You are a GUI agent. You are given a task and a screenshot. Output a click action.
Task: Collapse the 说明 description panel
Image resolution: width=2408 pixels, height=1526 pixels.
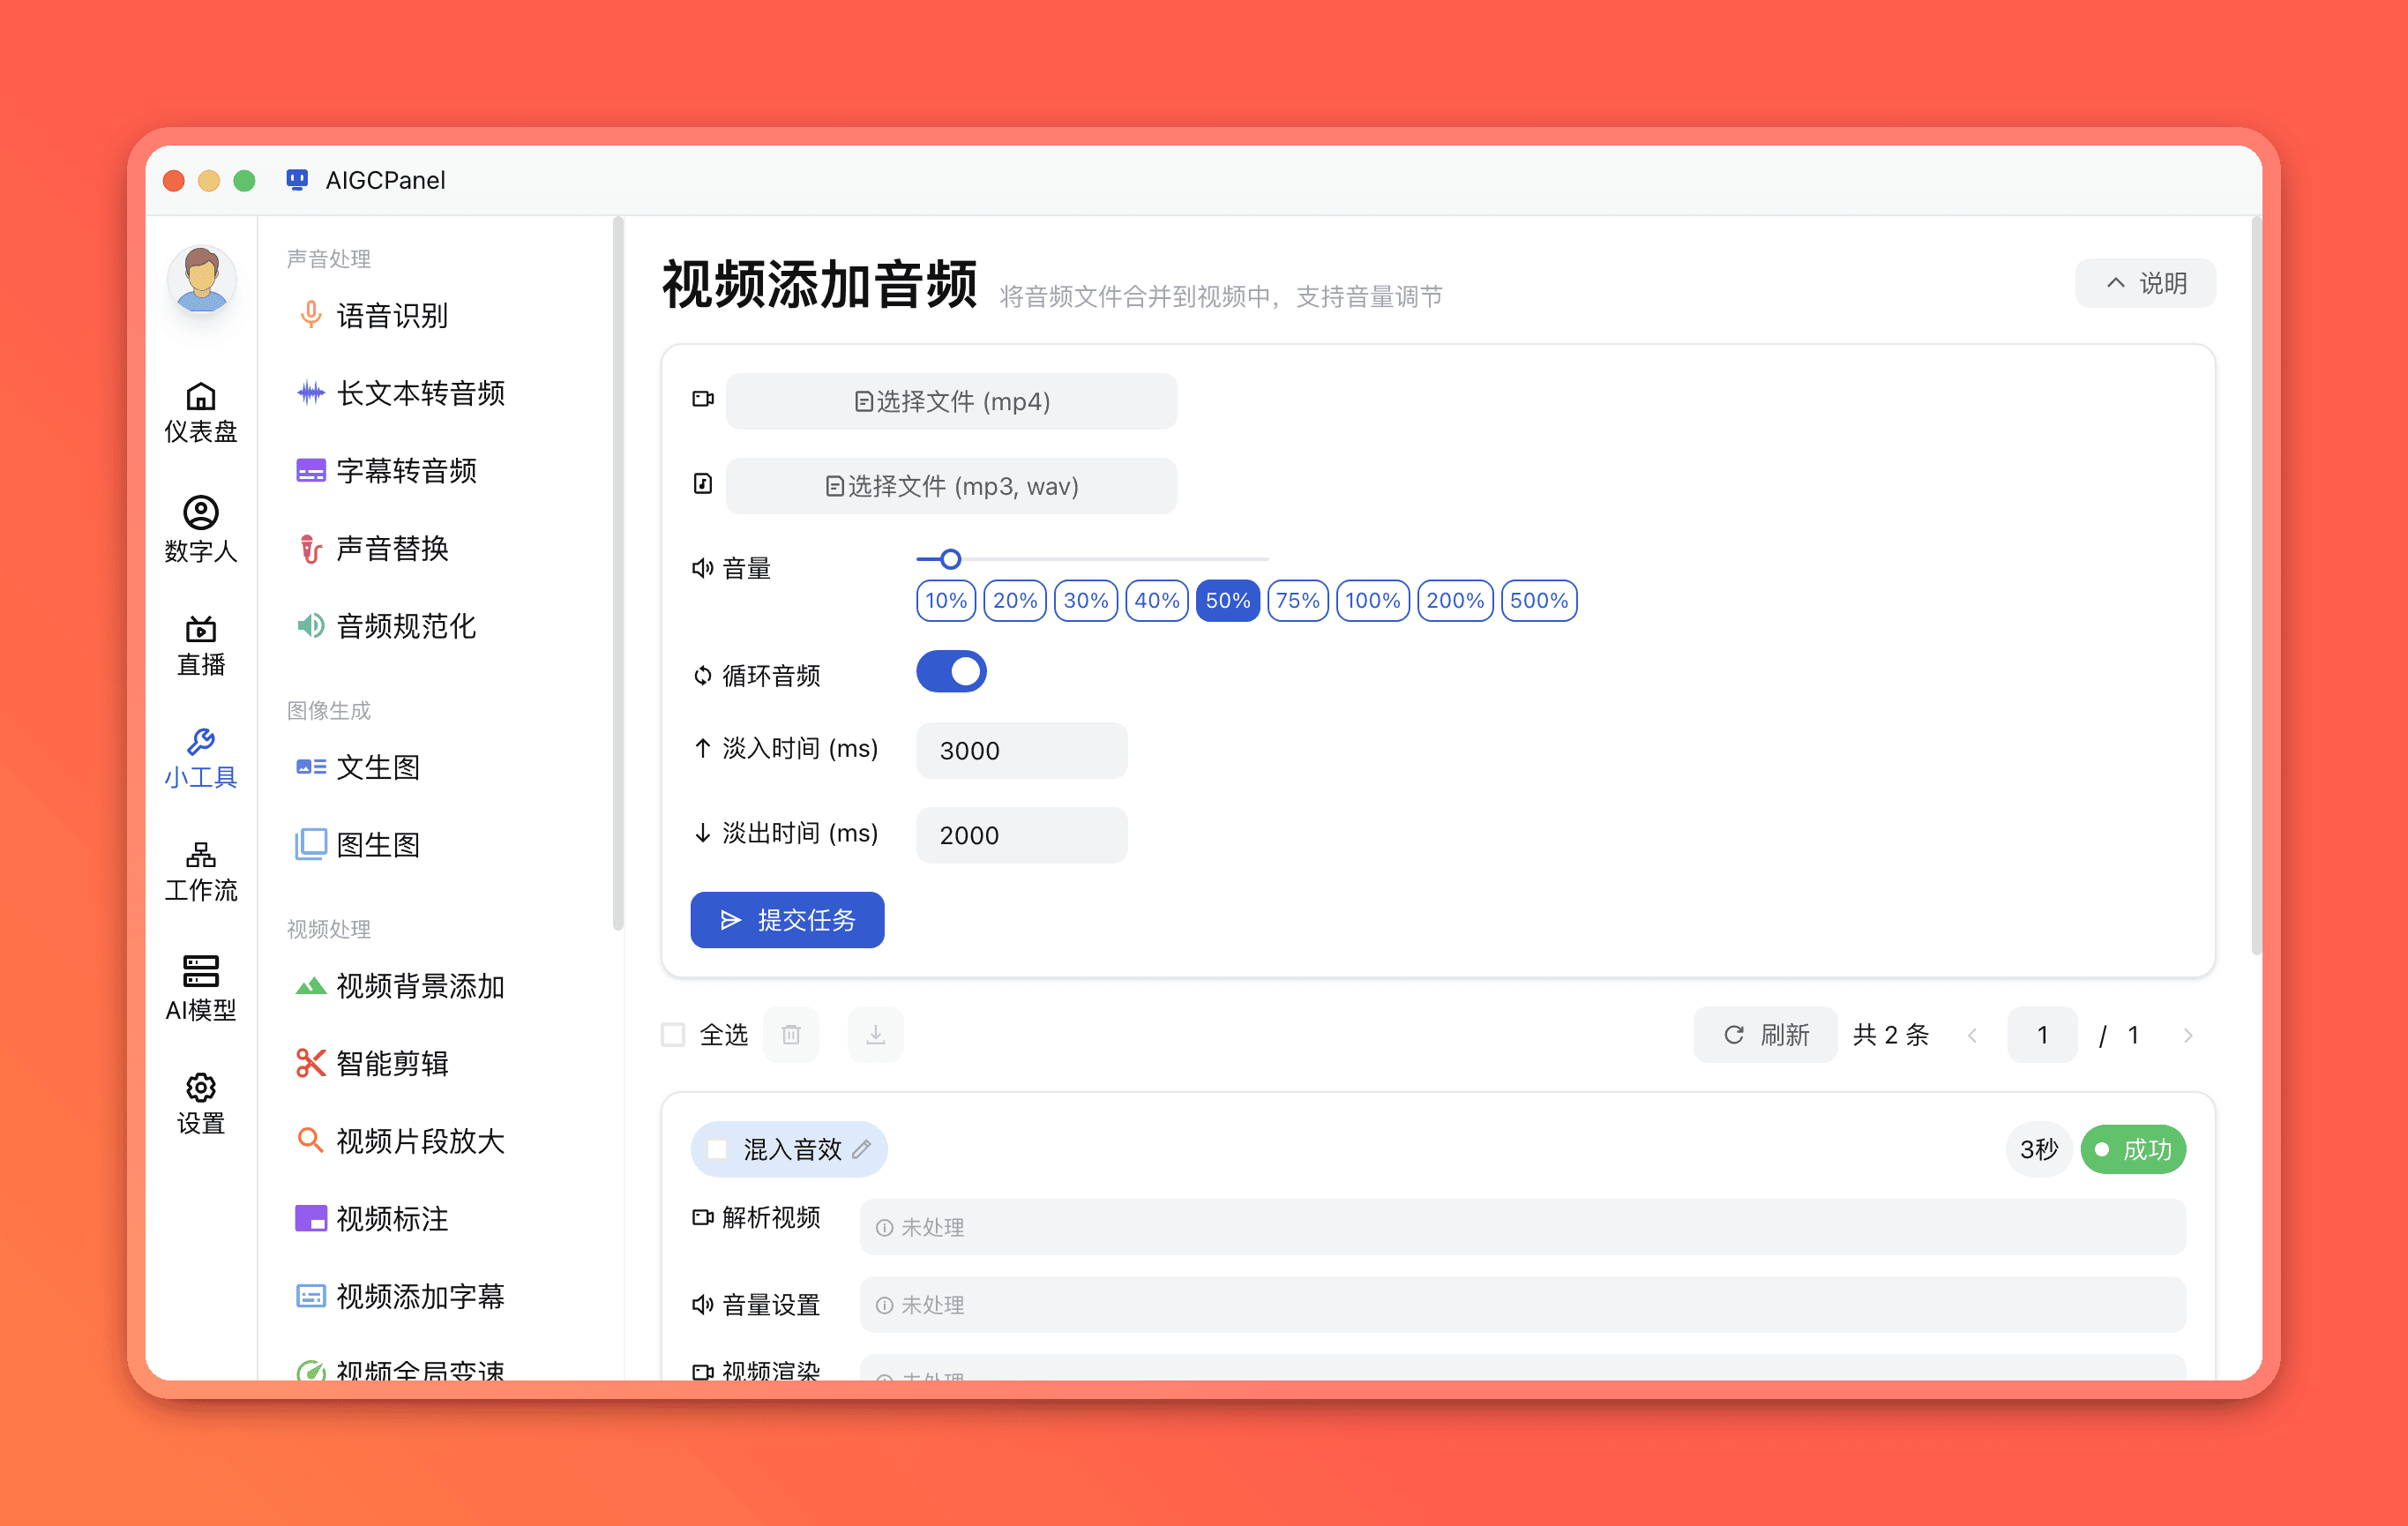pyautogui.click(x=2145, y=283)
